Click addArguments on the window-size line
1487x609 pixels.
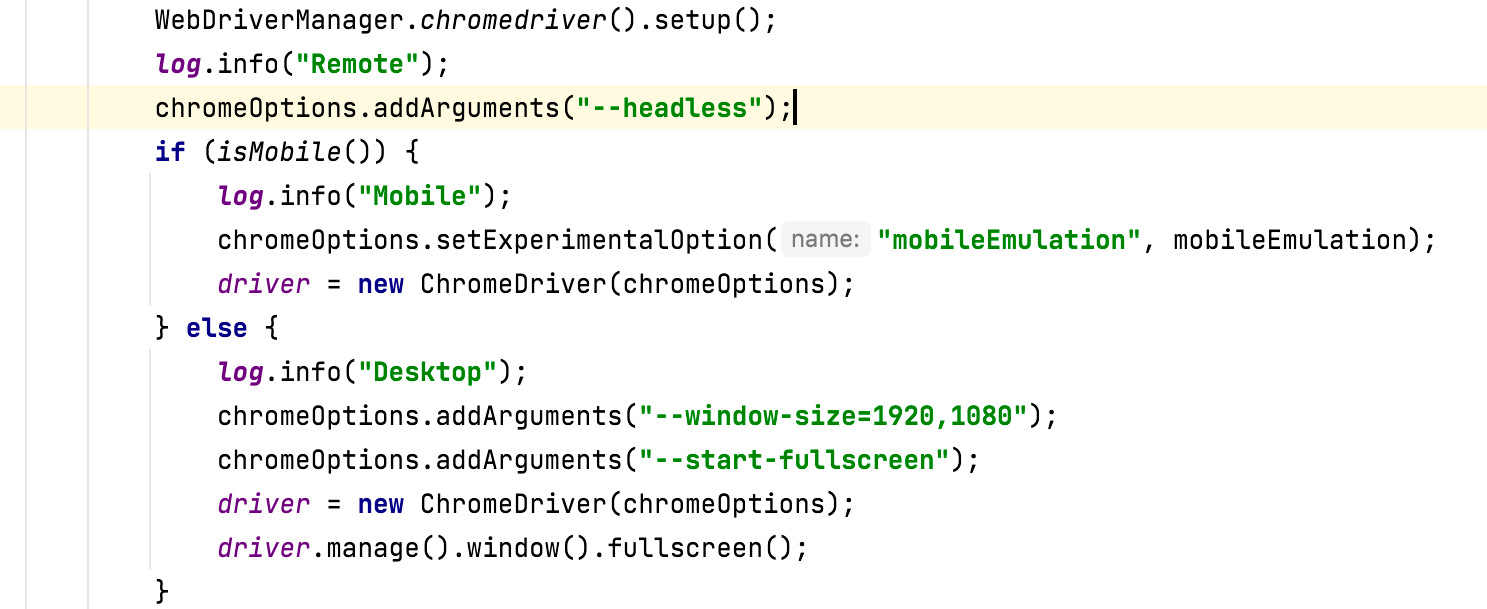point(529,416)
